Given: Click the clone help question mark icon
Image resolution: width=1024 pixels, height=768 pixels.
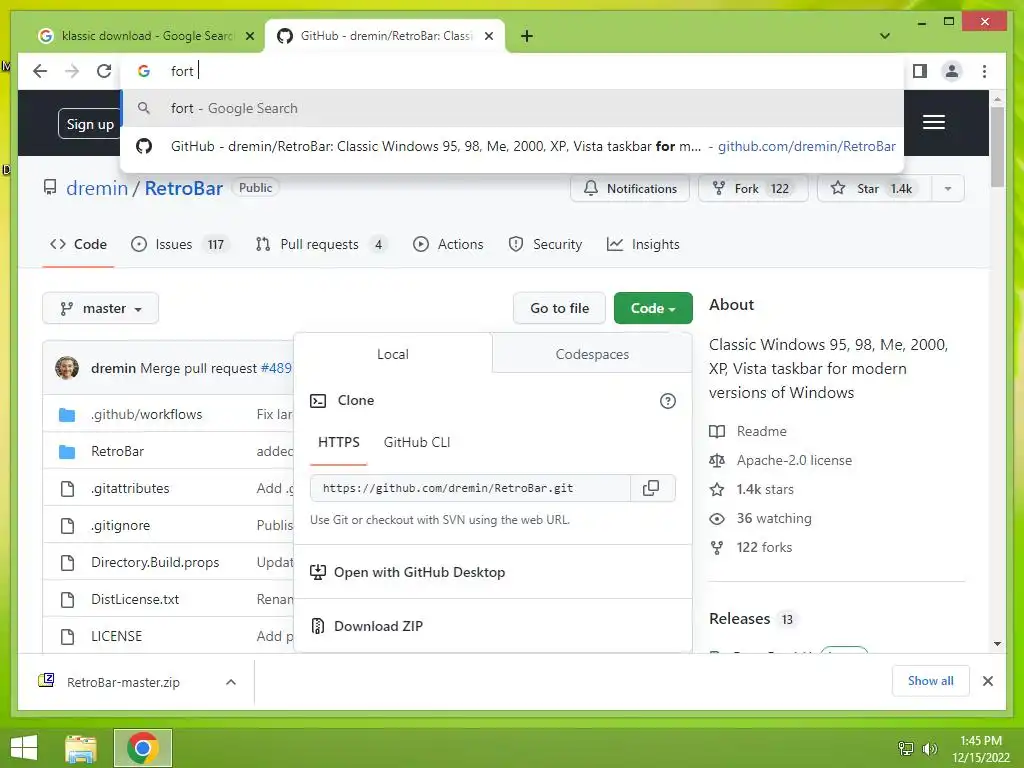Looking at the screenshot, I should [x=667, y=401].
